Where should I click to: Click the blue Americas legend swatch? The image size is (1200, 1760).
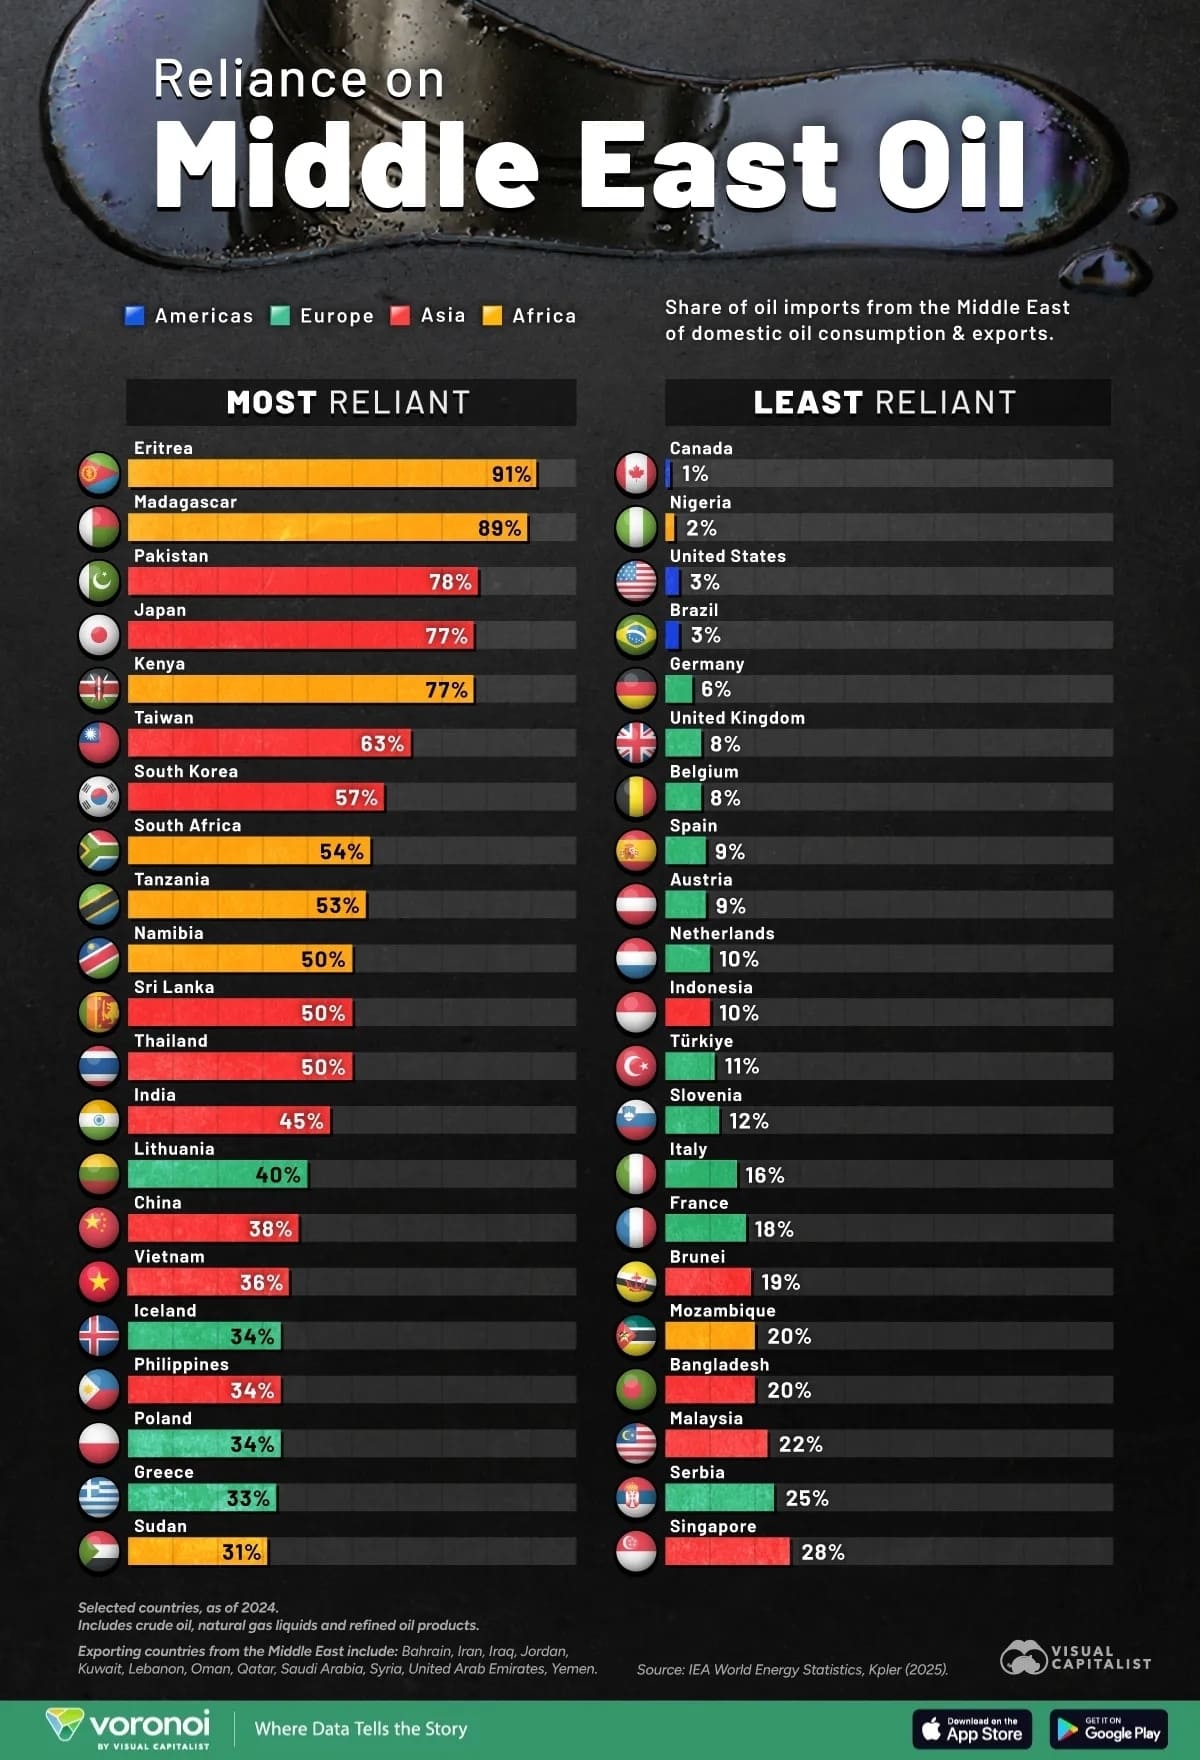point(135,316)
